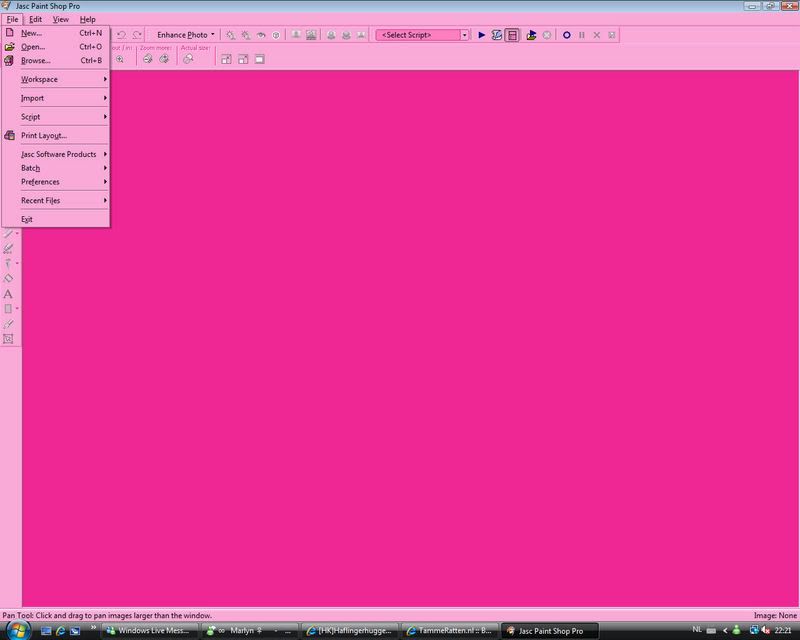Click the zoom in magnifier icon
This screenshot has width=800, height=640.
pos(120,59)
